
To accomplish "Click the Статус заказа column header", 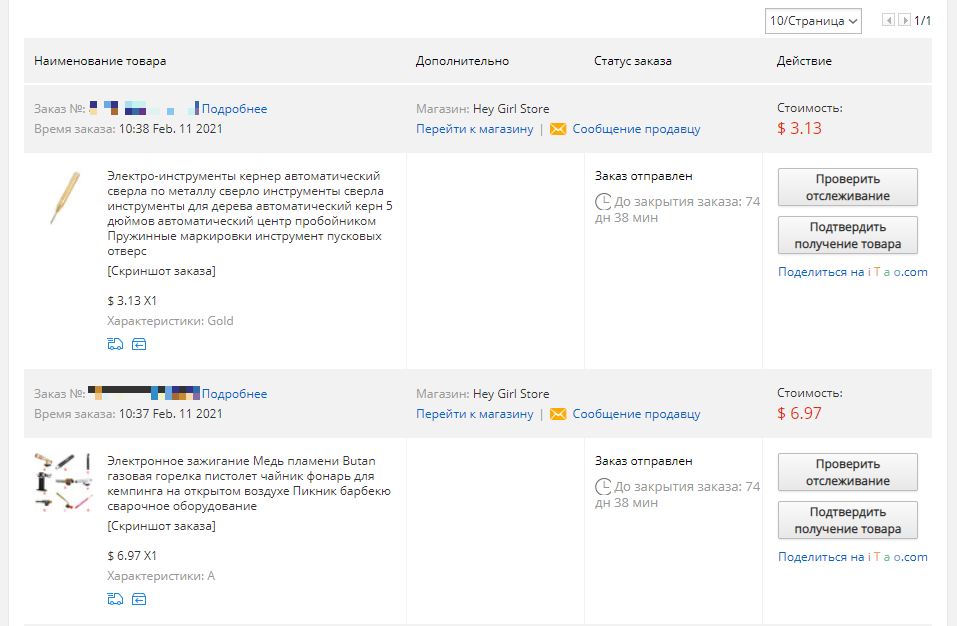I will coord(633,61).
